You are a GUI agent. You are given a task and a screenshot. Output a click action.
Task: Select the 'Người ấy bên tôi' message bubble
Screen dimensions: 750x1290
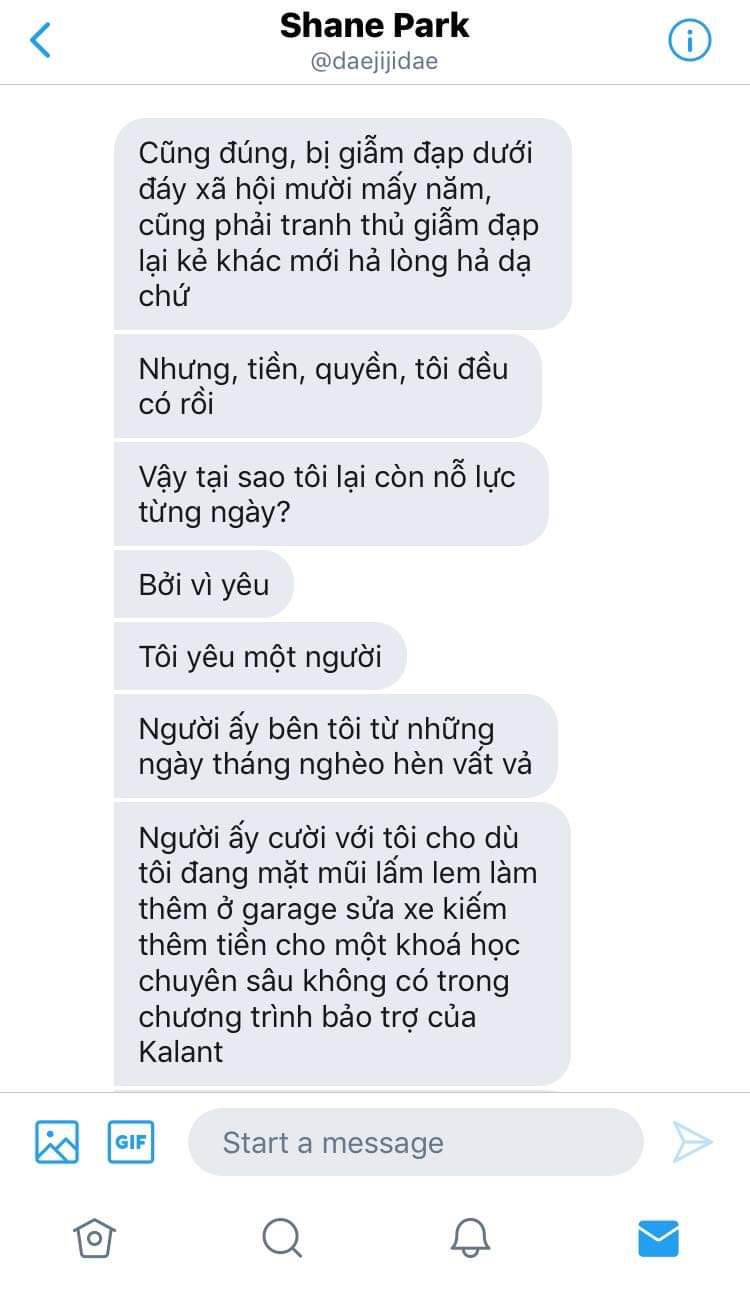coord(335,746)
